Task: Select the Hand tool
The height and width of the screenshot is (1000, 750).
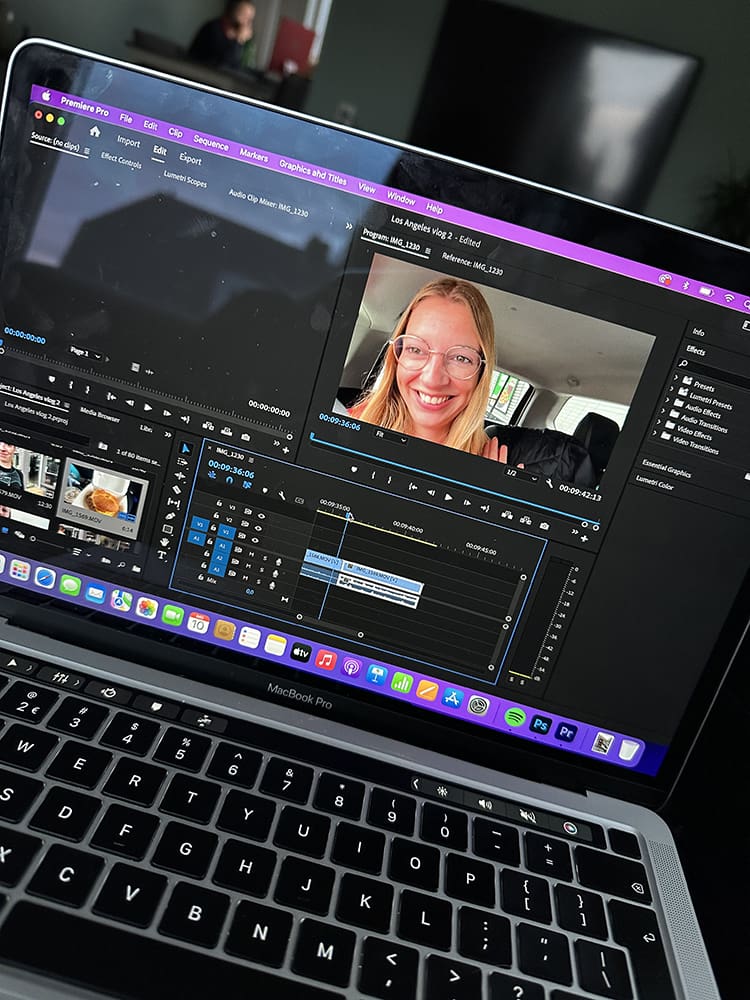Action: 165,541
